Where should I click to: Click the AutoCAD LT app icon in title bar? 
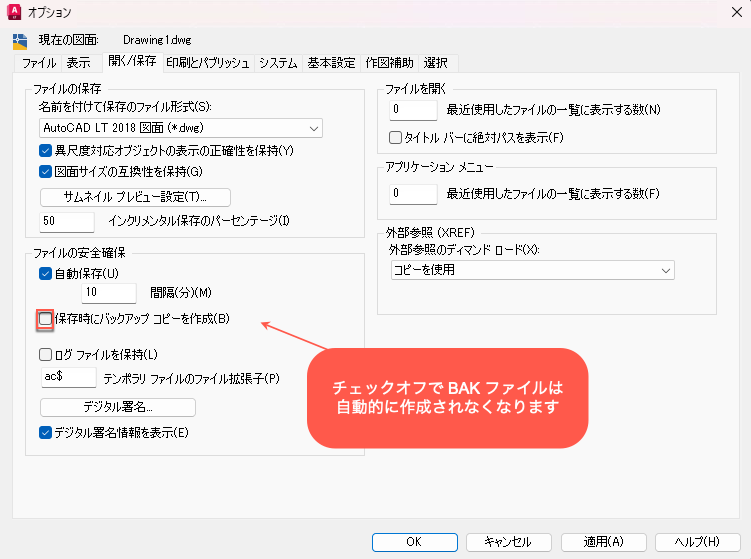coord(14,12)
